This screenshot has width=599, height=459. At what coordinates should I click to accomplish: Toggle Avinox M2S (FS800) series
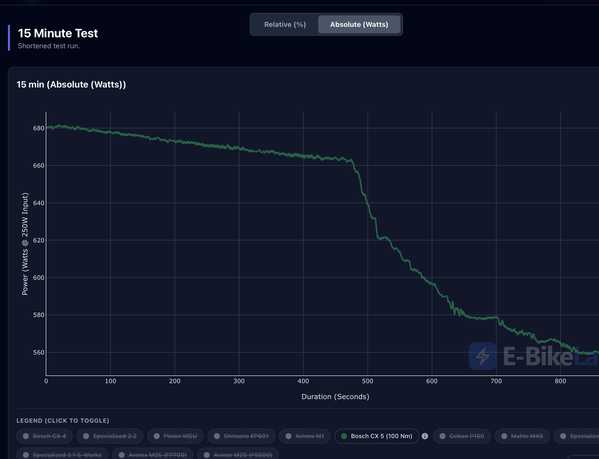coord(238,455)
